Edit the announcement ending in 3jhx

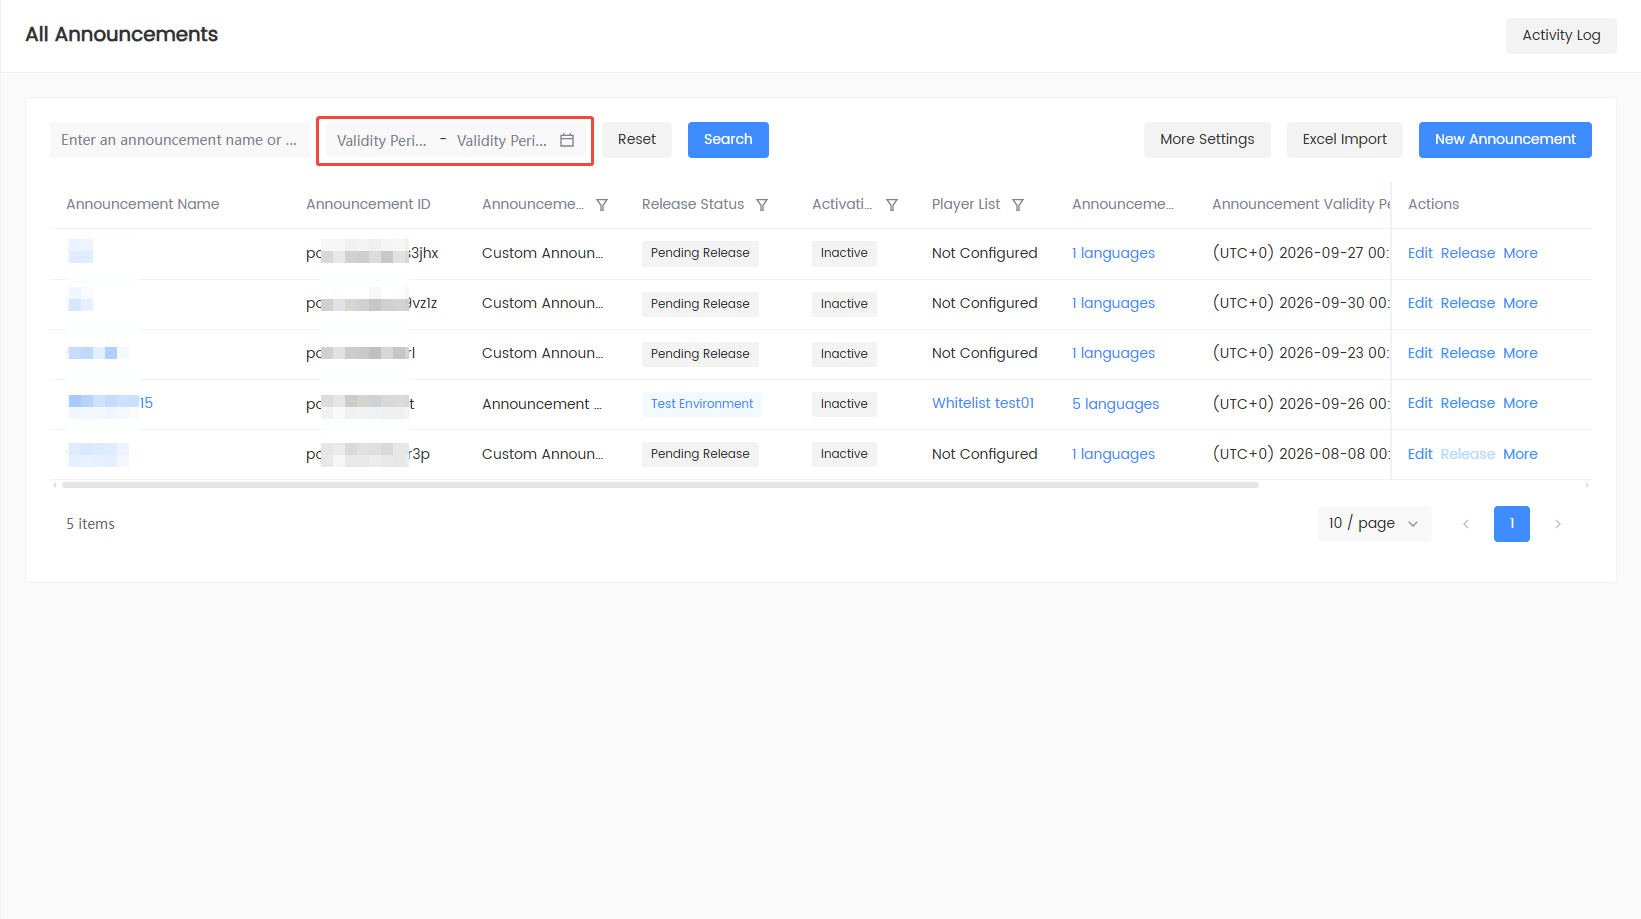click(1420, 253)
